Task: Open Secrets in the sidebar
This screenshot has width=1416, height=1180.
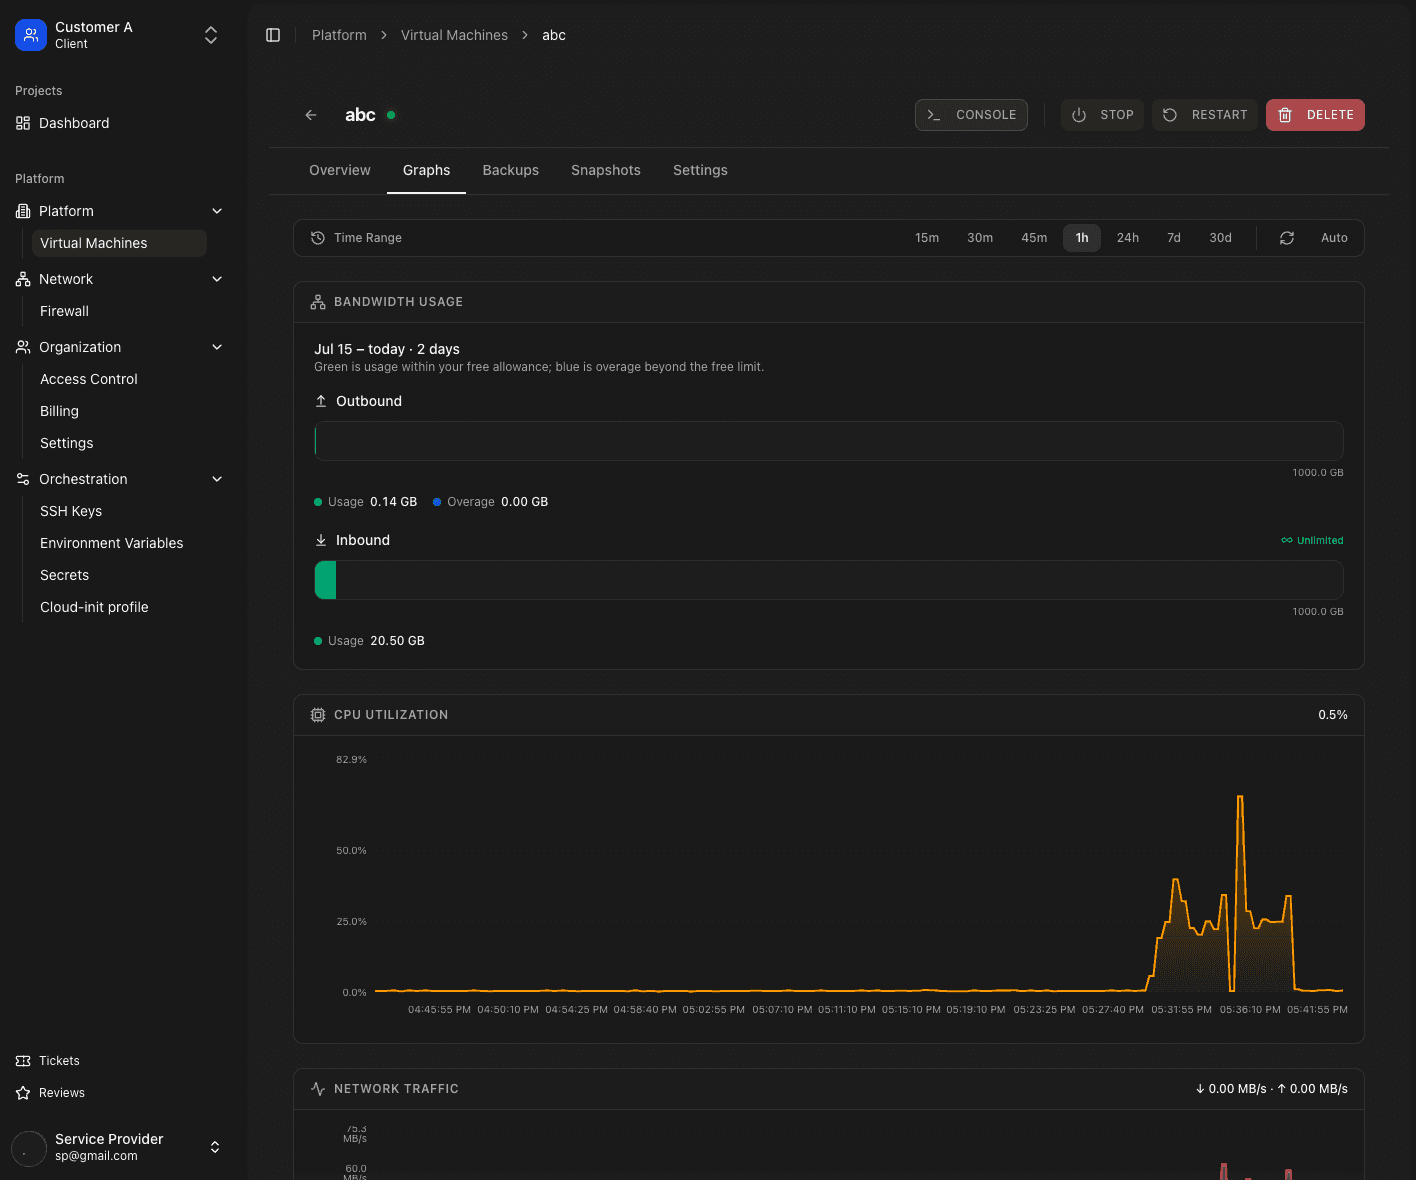Action: (119, 575)
